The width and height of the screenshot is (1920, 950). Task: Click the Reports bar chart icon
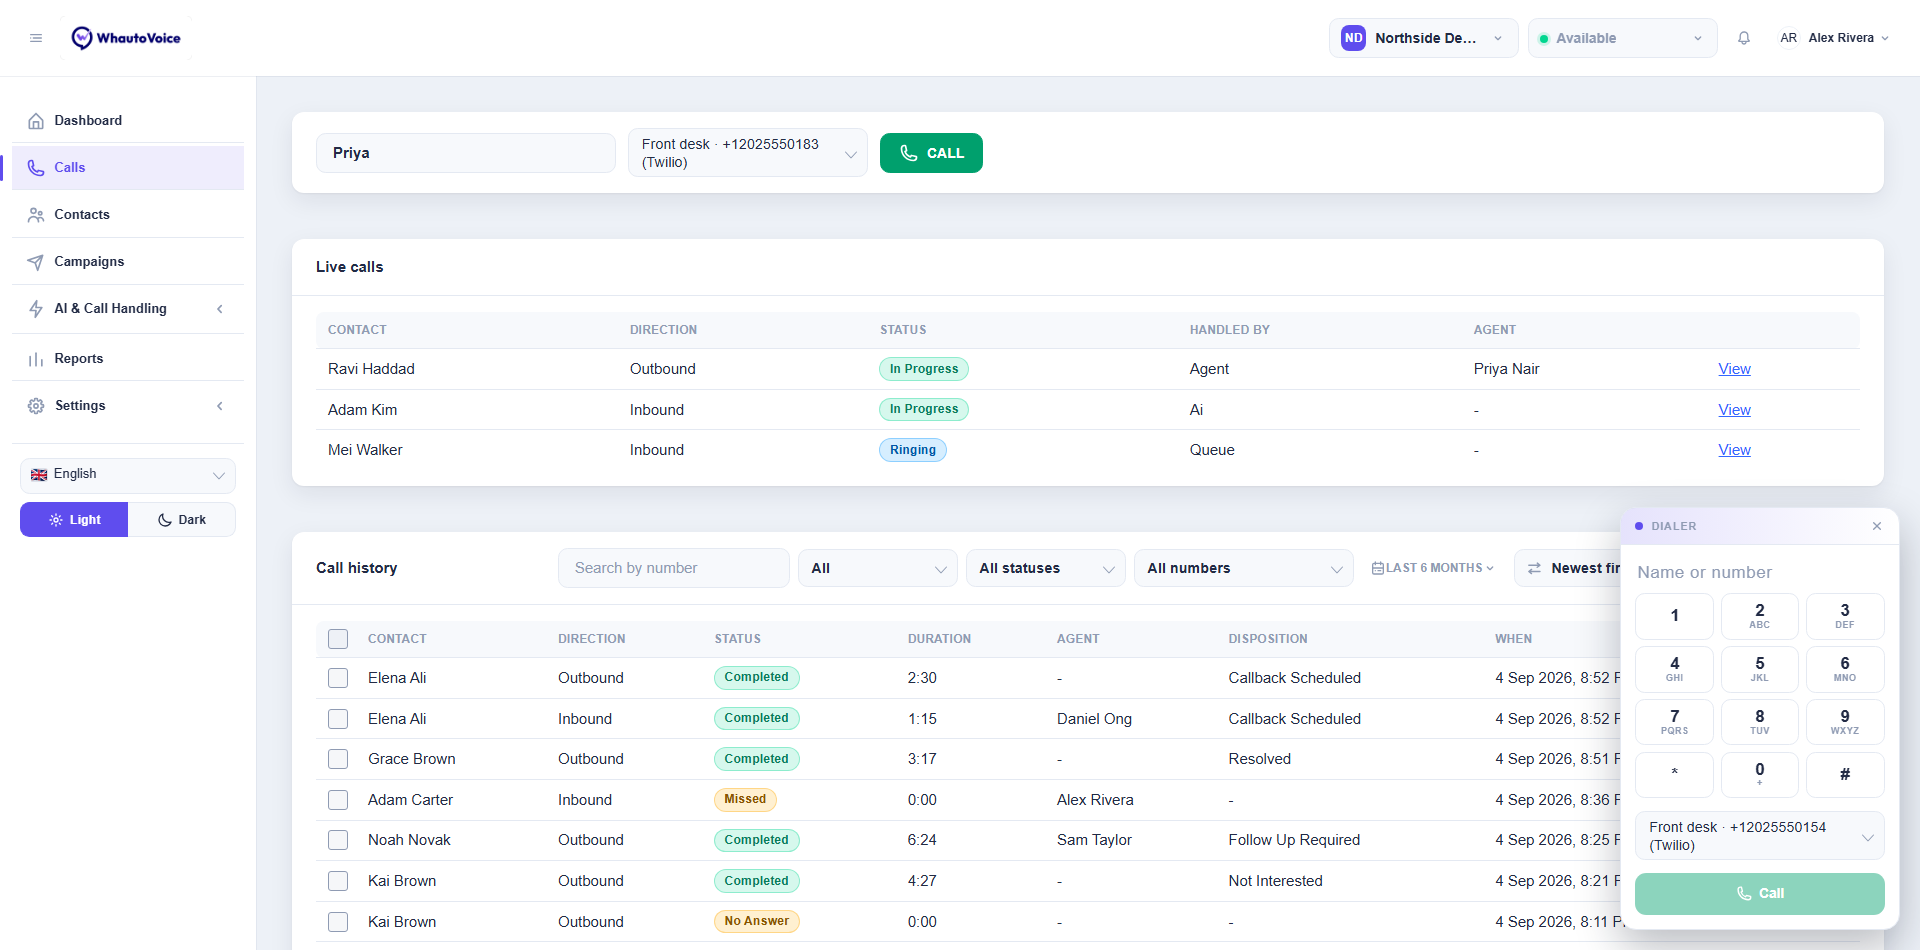pyautogui.click(x=36, y=359)
